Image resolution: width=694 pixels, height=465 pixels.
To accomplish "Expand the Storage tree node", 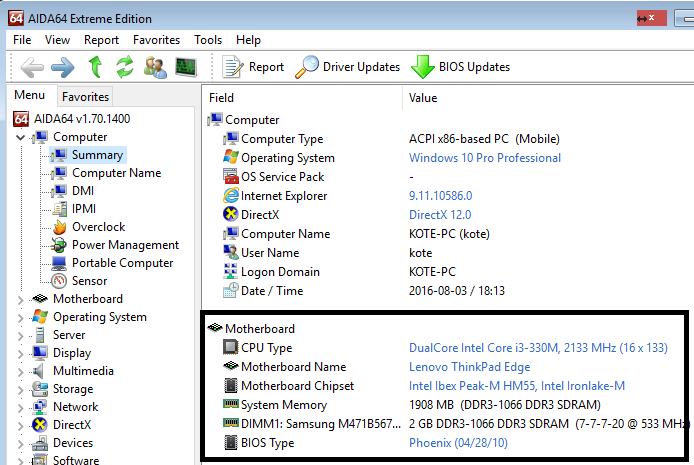I will [x=20, y=390].
